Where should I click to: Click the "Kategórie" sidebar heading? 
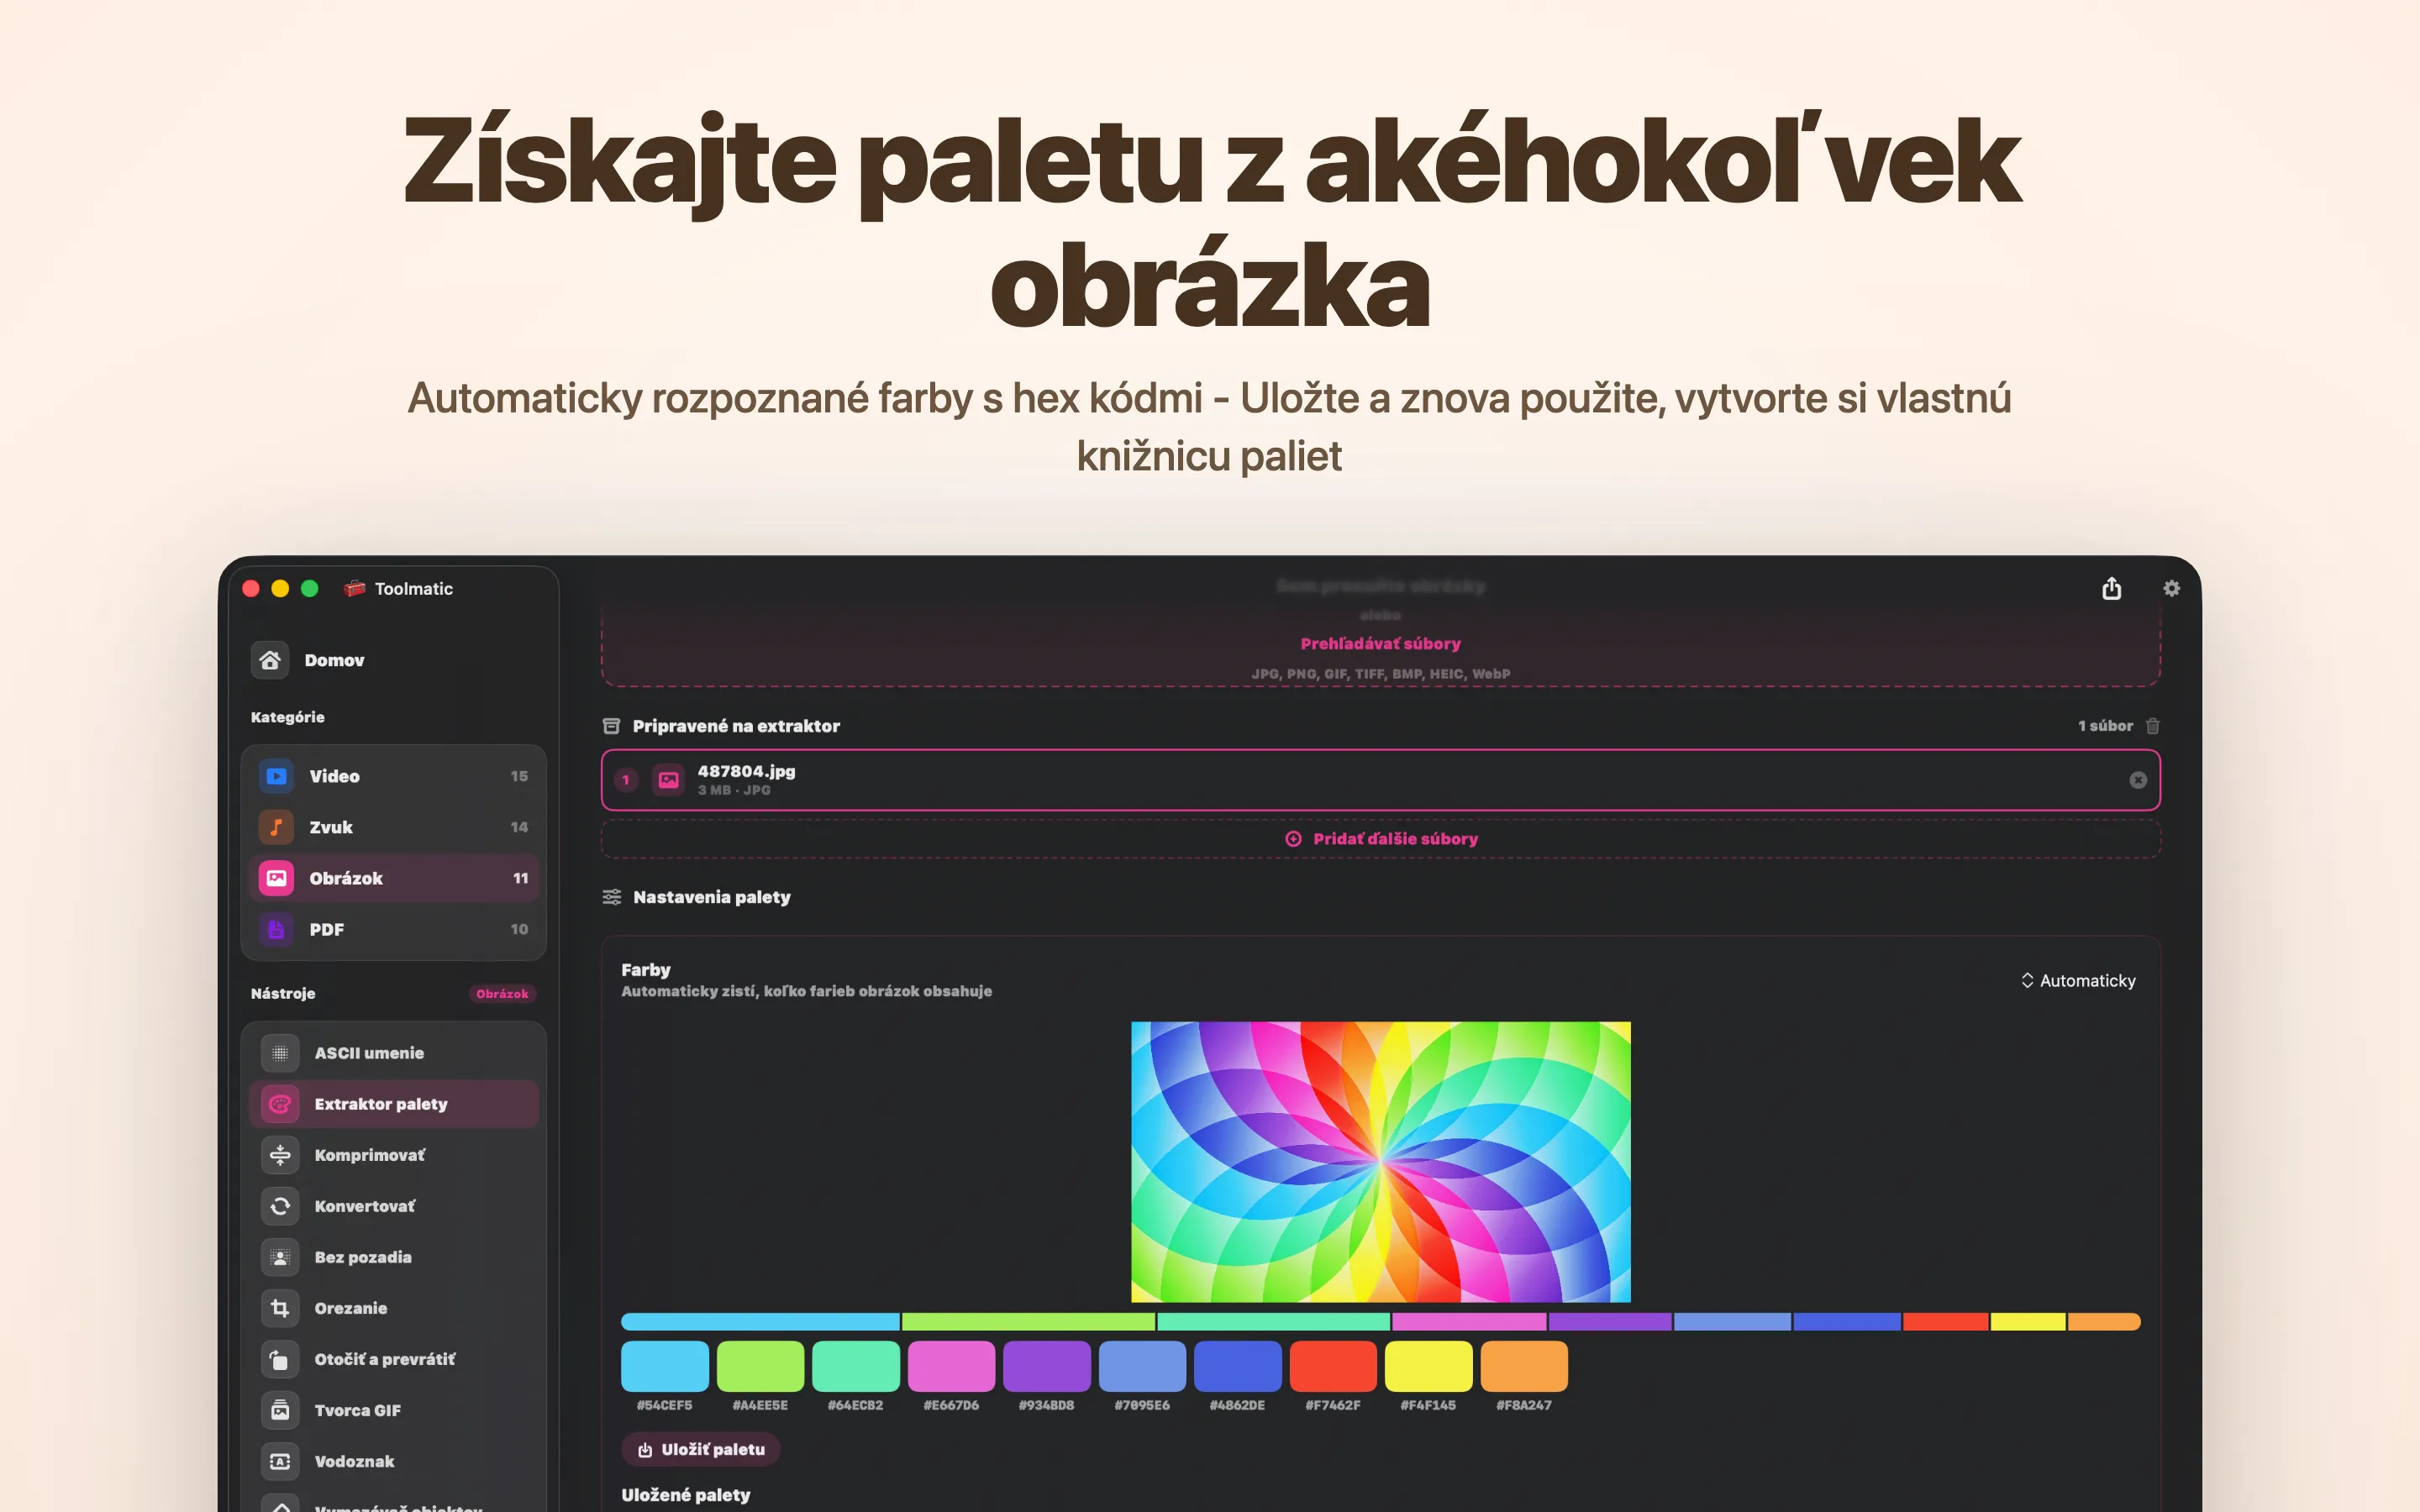click(288, 717)
